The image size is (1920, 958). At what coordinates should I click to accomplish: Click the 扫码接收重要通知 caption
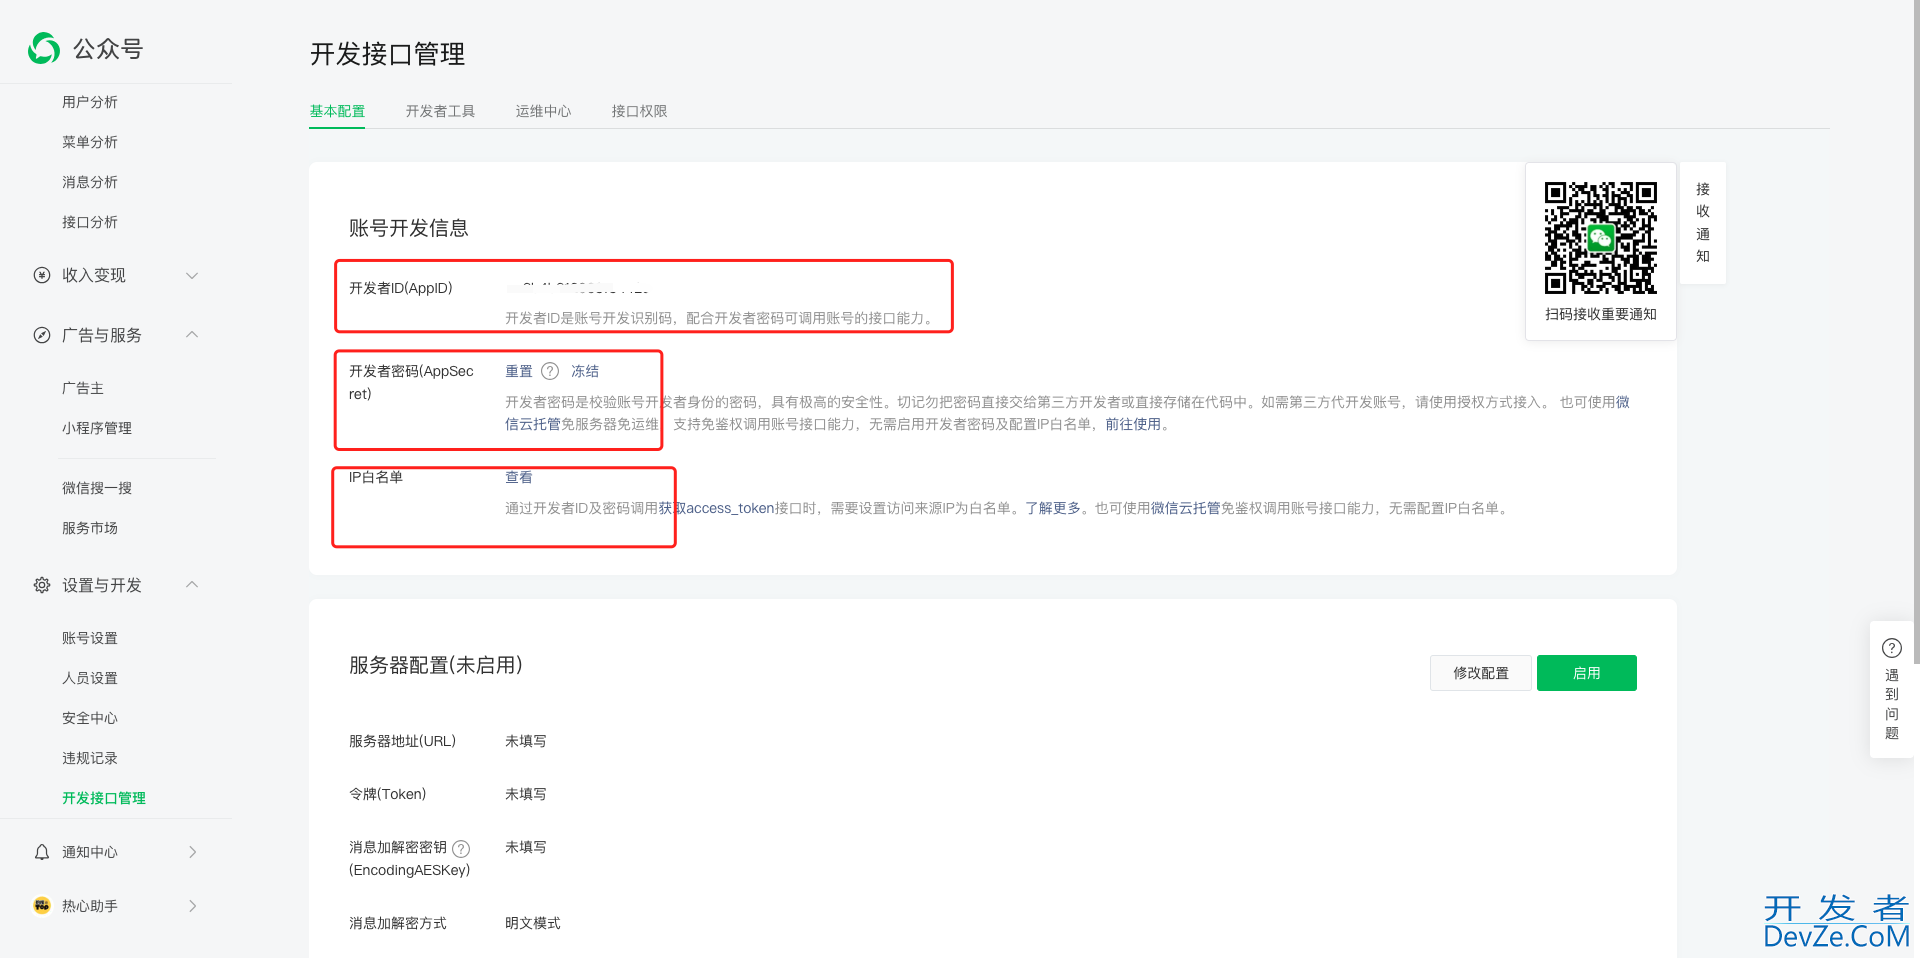pos(1601,314)
